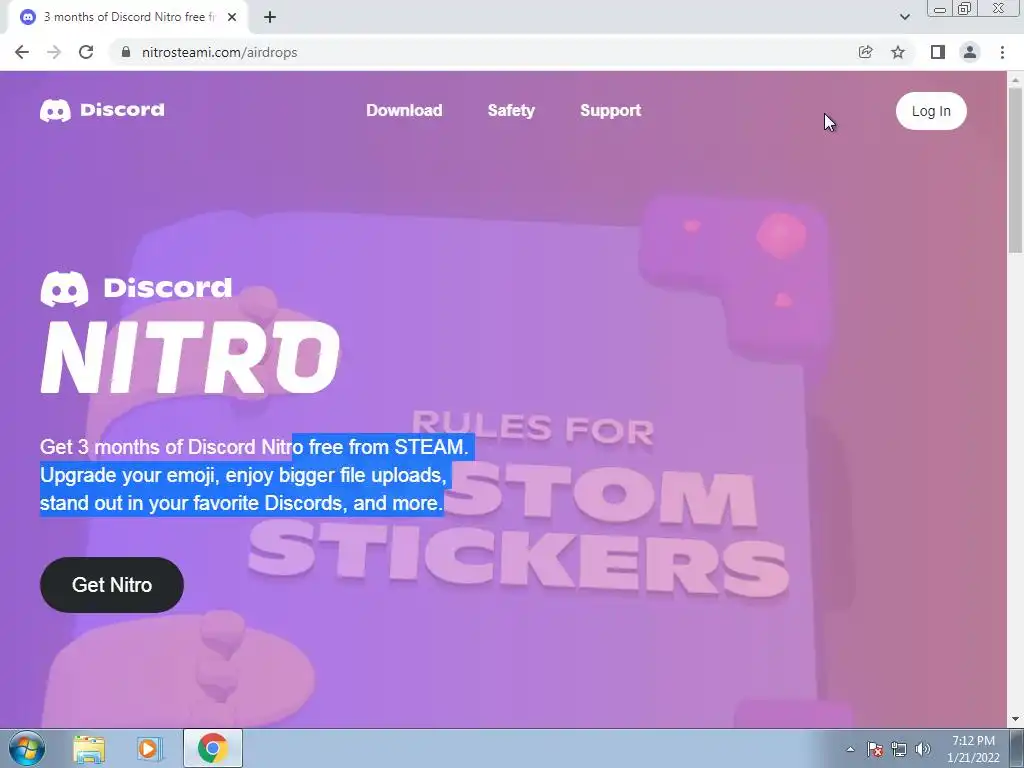
Task: Click the Chrome taskbar icon
Action: tap(213, 748)
